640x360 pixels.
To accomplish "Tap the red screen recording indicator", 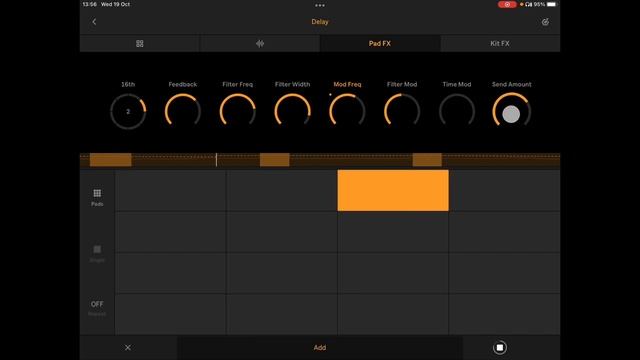I will tap(507, 4).
